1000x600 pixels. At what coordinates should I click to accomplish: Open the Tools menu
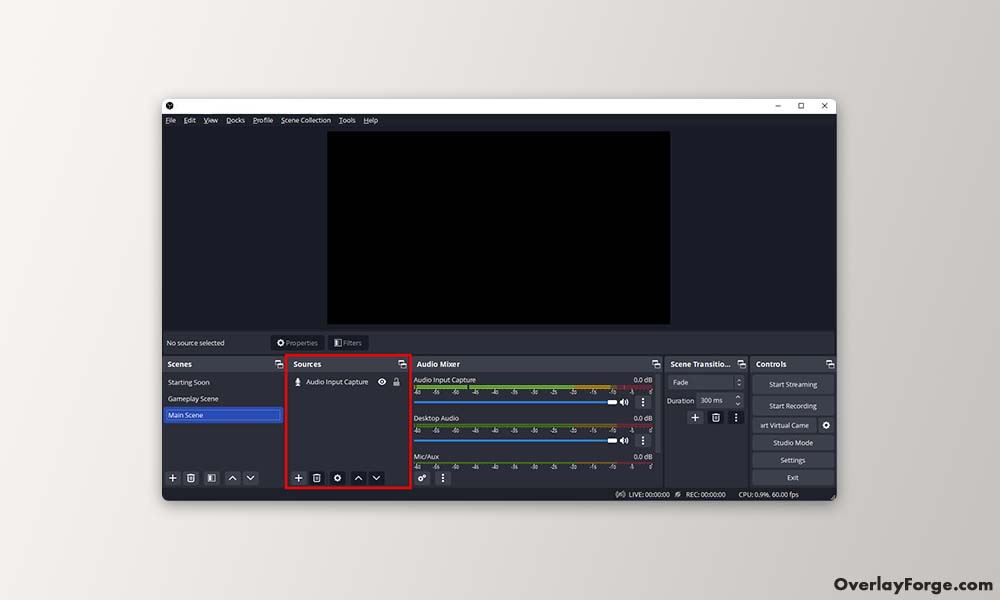coord(347,120)
